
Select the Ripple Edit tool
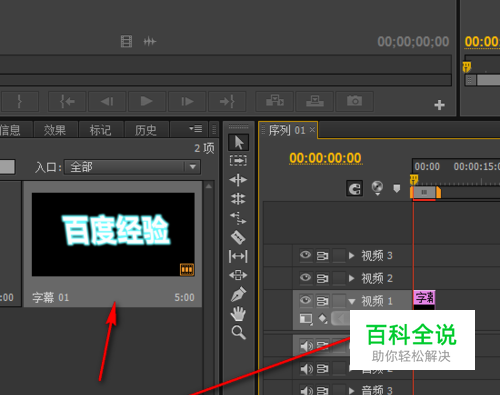238,180
